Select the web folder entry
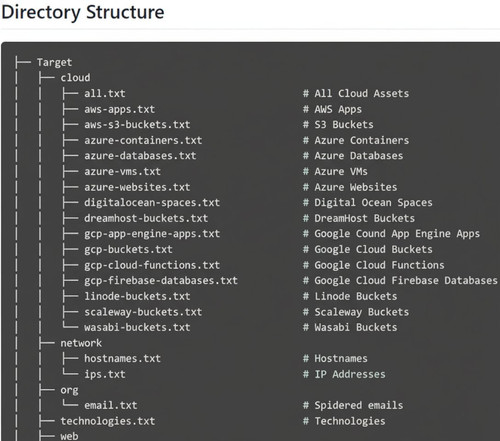 tap(69, 436)
